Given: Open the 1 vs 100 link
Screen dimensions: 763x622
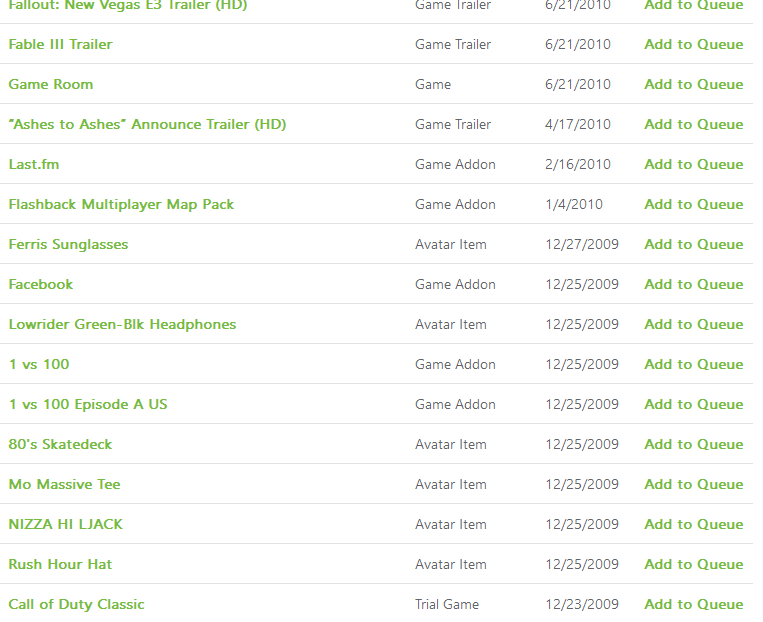Looking at the screenshot, I should (39, 364).
